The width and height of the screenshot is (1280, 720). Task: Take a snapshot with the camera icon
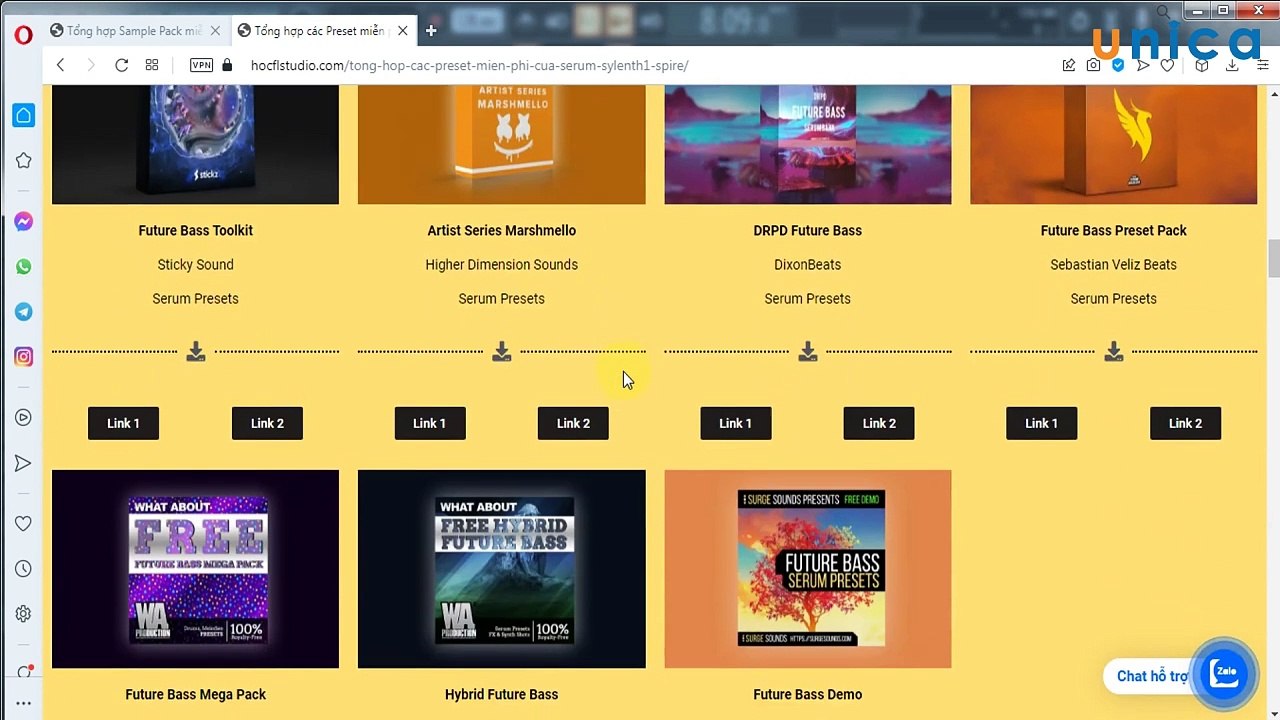tap(1094, 65)
